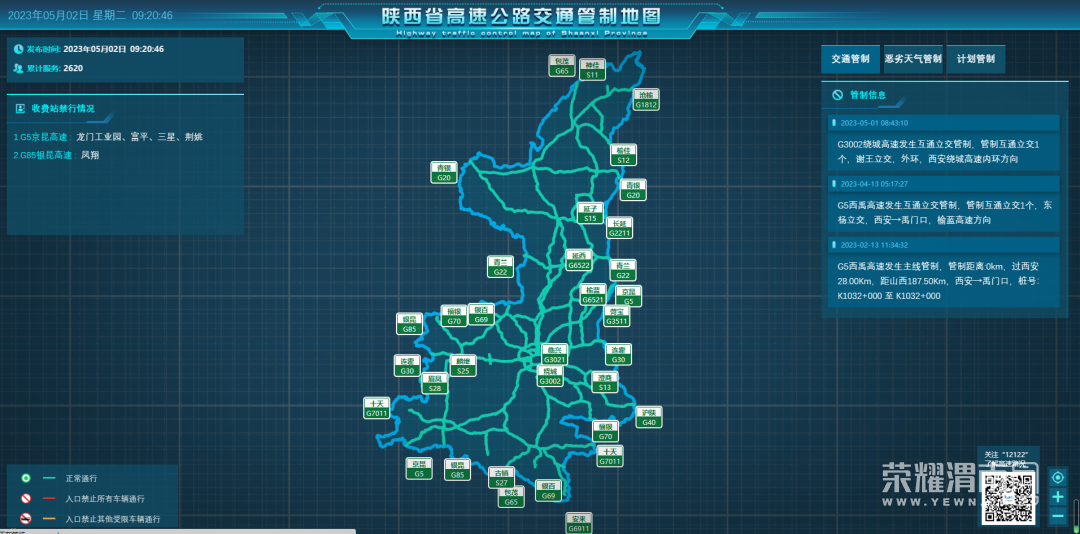This screenshot has height=534, width=1080.
Task: Switch to the 恶劣天气管制 tab
Action: point(913,59)
